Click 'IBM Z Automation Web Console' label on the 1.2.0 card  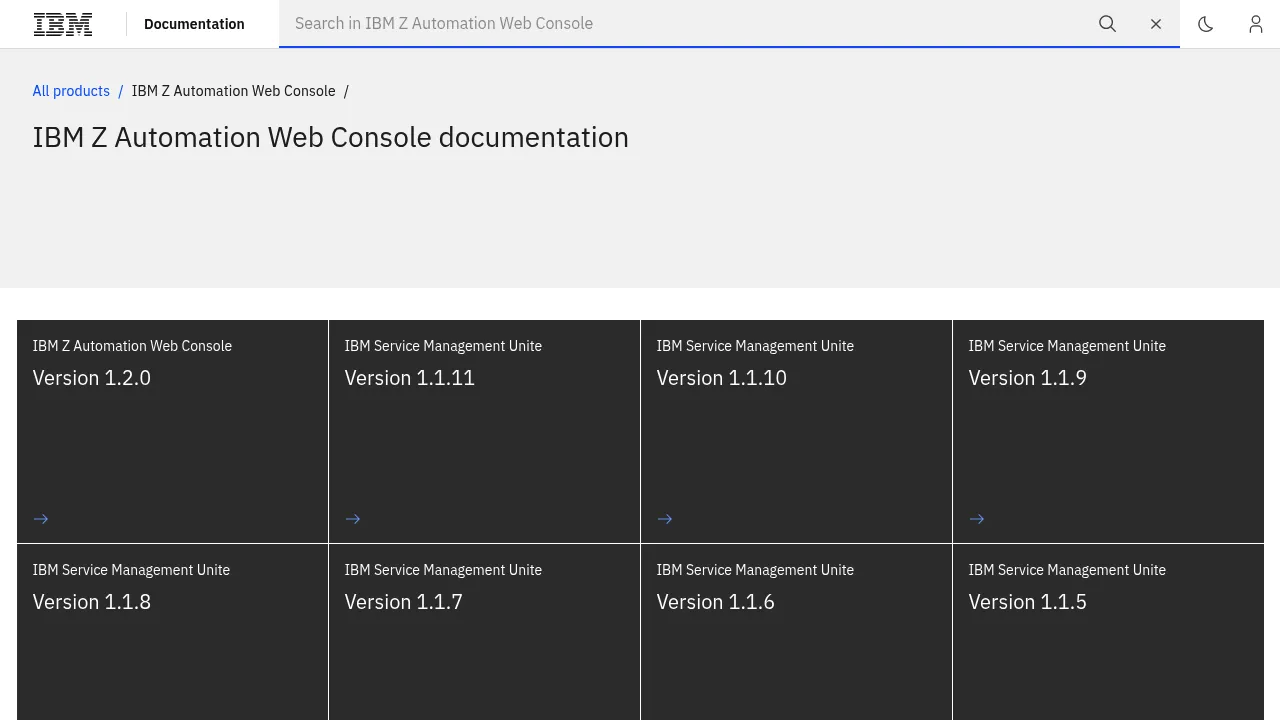pyautogui.click(x=132, y=346)
